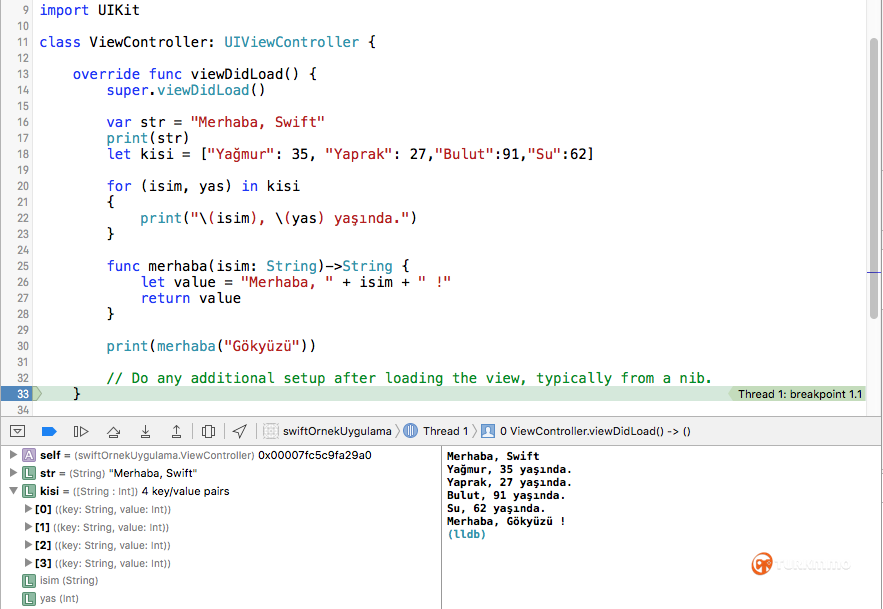Click the continue program execution icon
The image size is (883, 609).
pos(81,431)
